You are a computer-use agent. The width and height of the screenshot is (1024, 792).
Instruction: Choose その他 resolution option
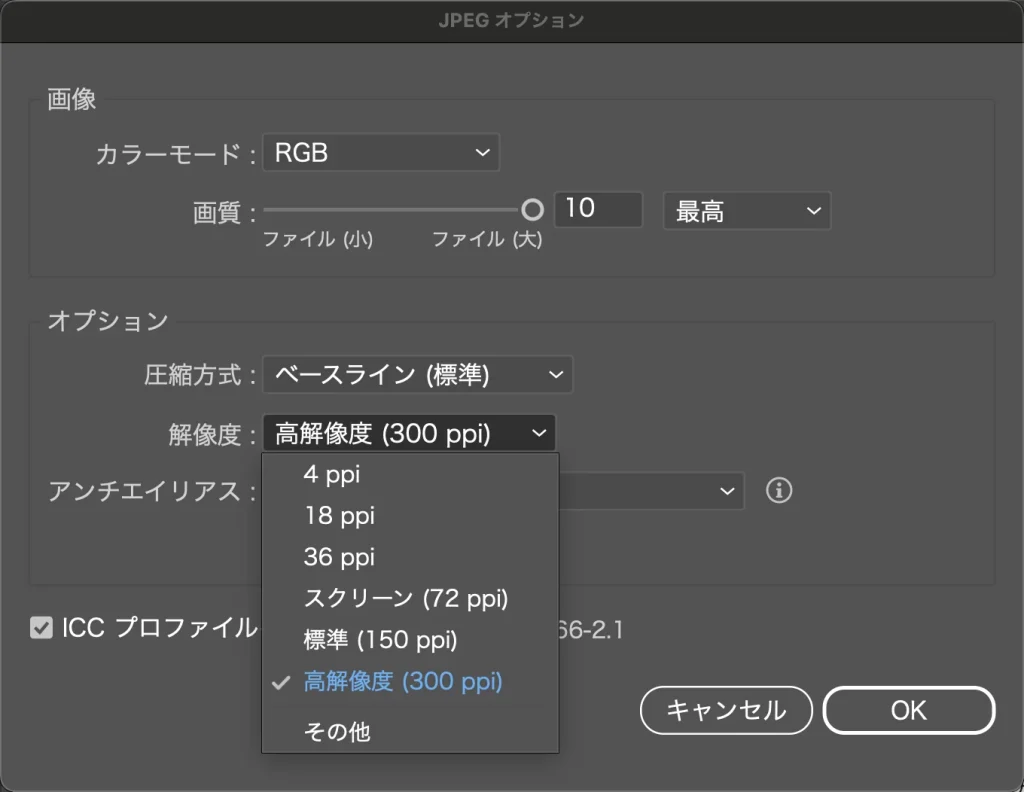[x=410, y=731]
